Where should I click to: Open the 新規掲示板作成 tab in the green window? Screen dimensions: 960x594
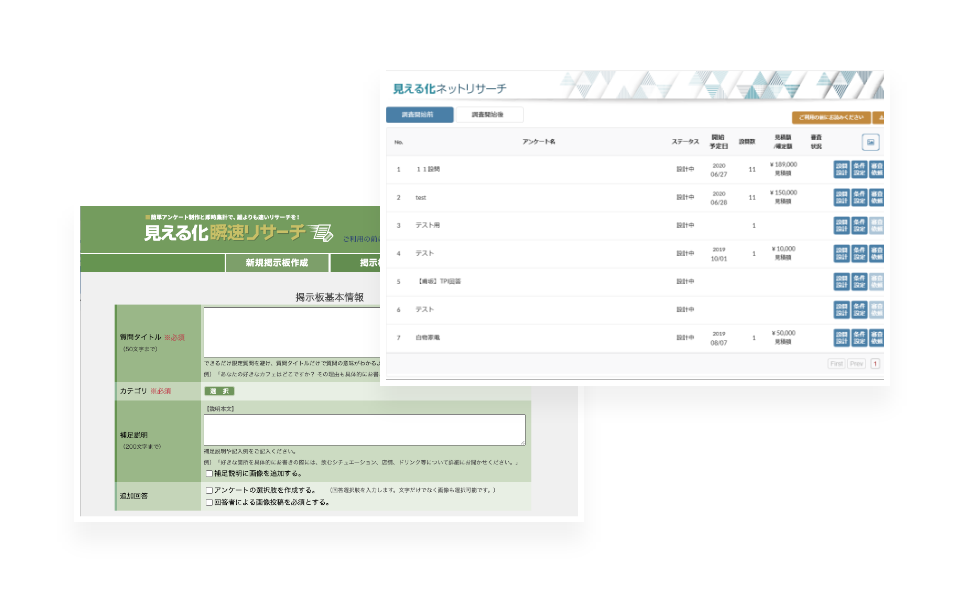(x=277, y=263)
